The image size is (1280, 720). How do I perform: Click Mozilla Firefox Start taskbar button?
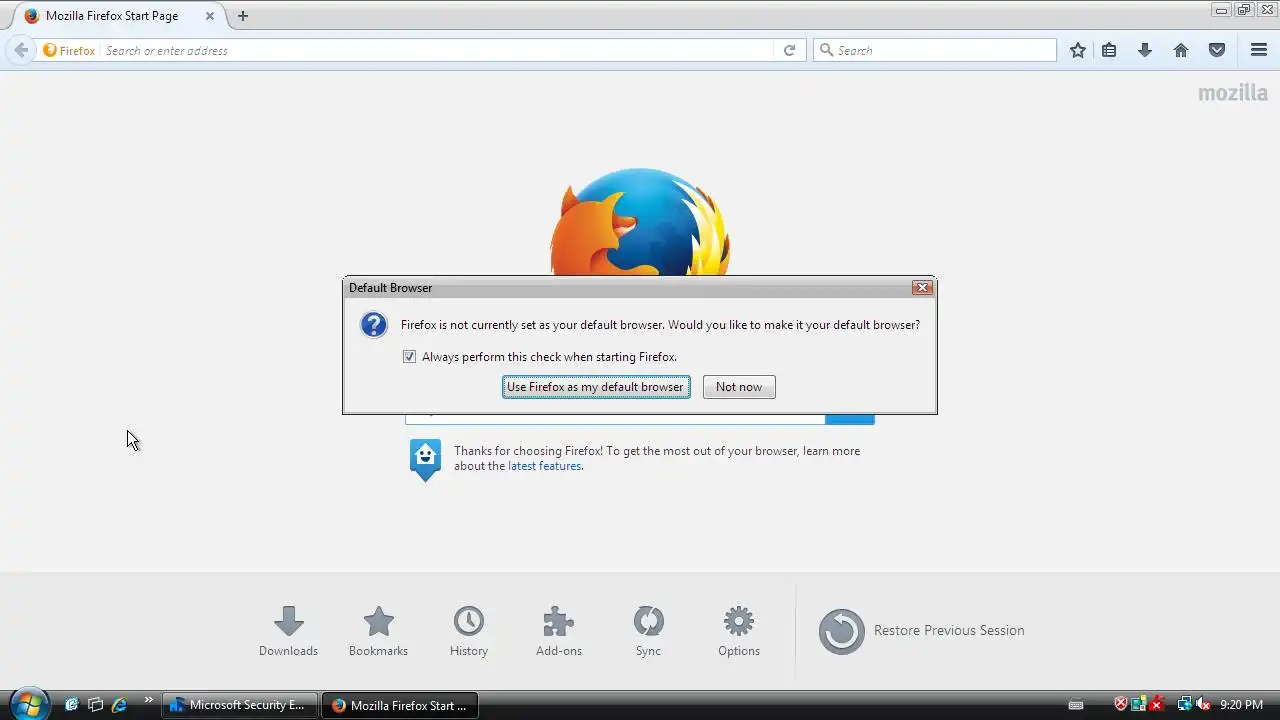(400, 705)
